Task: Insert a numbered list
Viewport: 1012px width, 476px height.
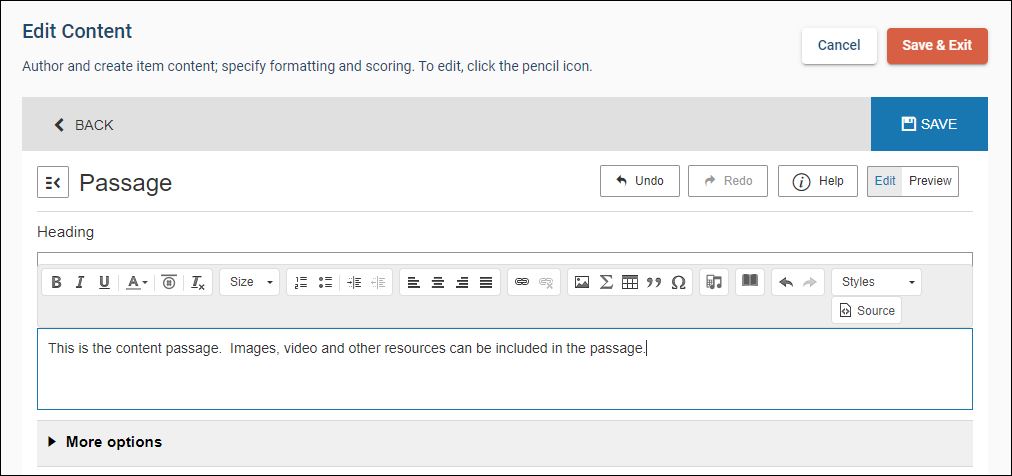Action: (x=301, y=282)
